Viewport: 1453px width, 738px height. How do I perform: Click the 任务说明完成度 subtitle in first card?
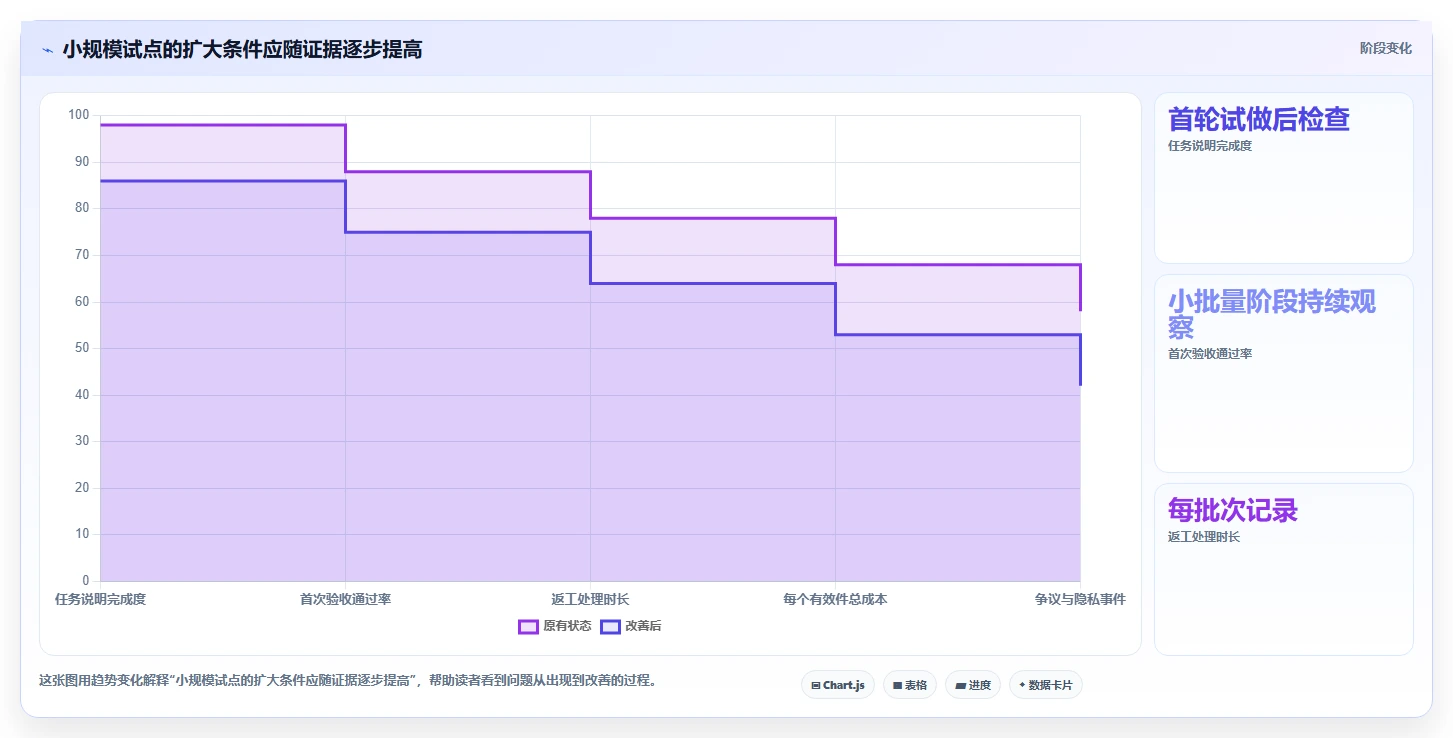(x=1210, y=146)
